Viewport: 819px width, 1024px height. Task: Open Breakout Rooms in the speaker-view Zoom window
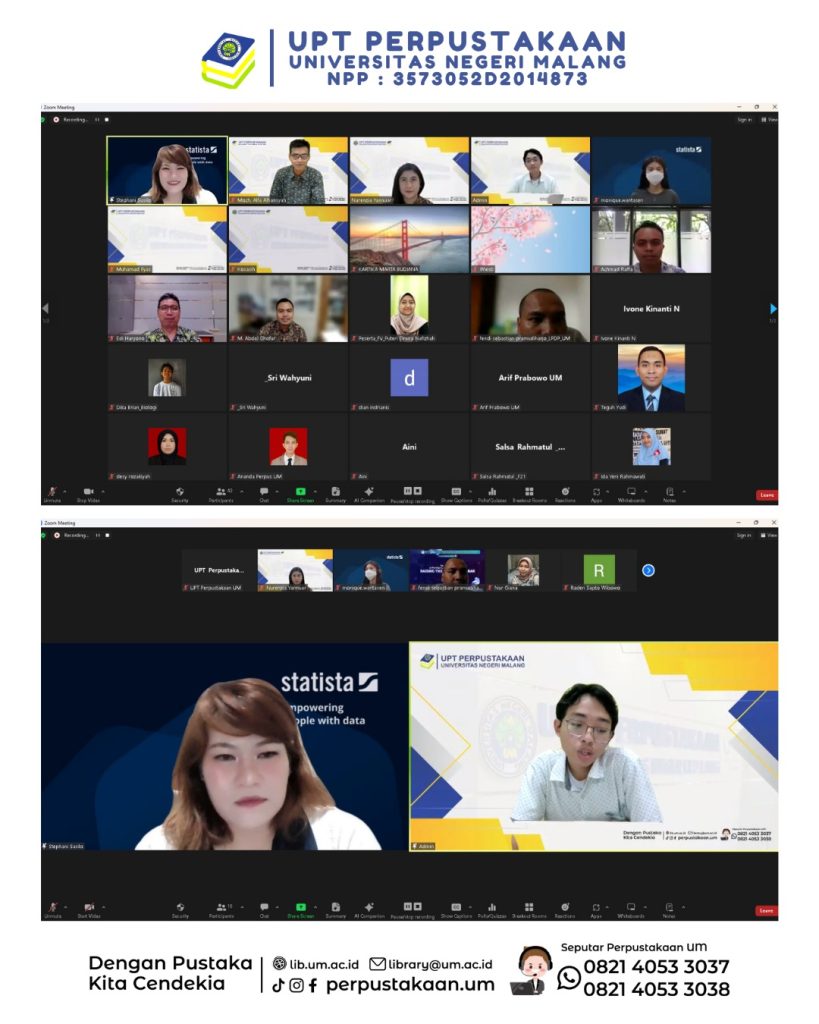coord(529,910)
